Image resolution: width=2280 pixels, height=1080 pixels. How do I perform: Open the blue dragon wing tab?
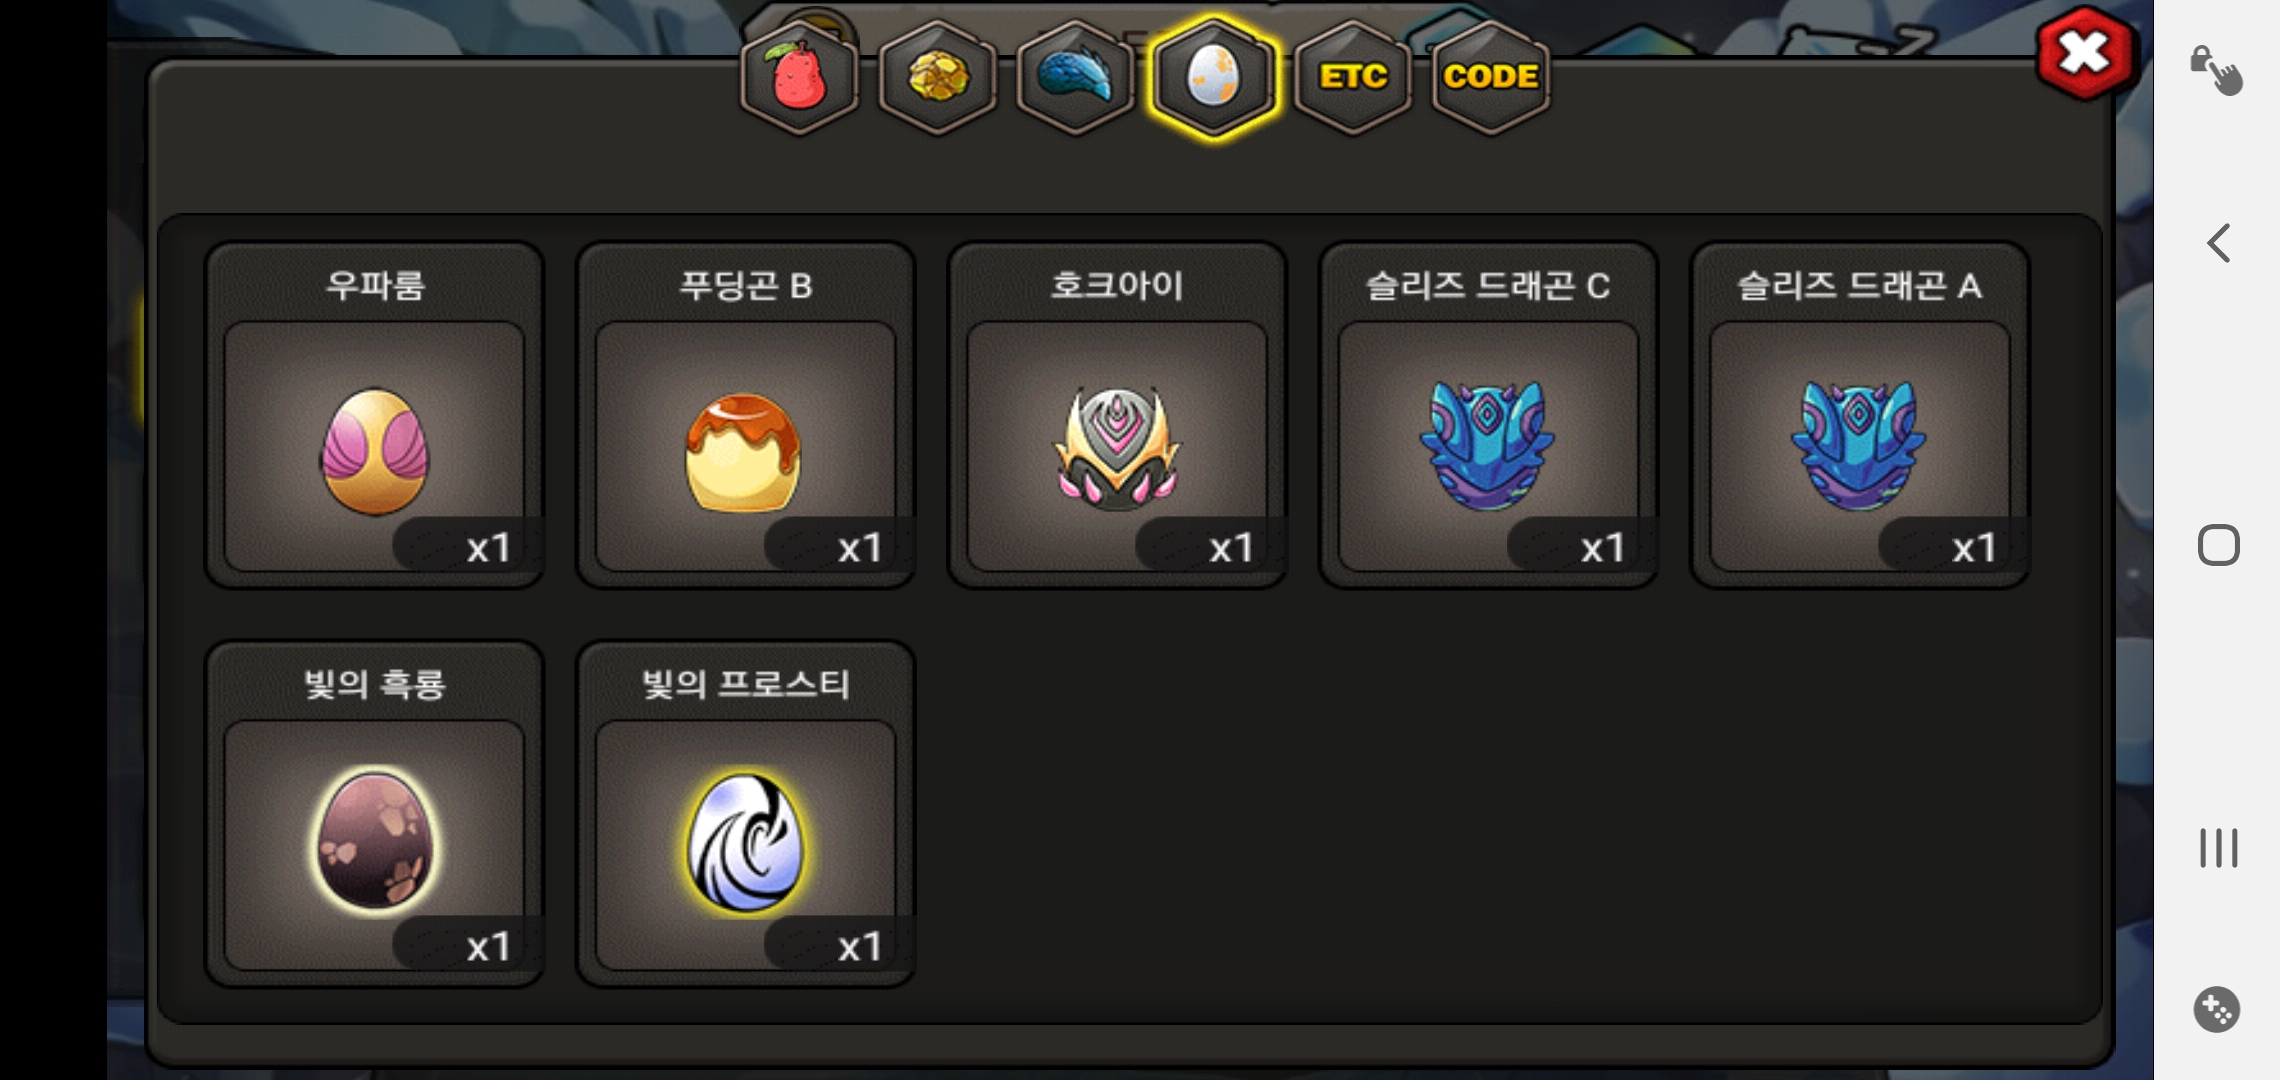(1075, 77)
